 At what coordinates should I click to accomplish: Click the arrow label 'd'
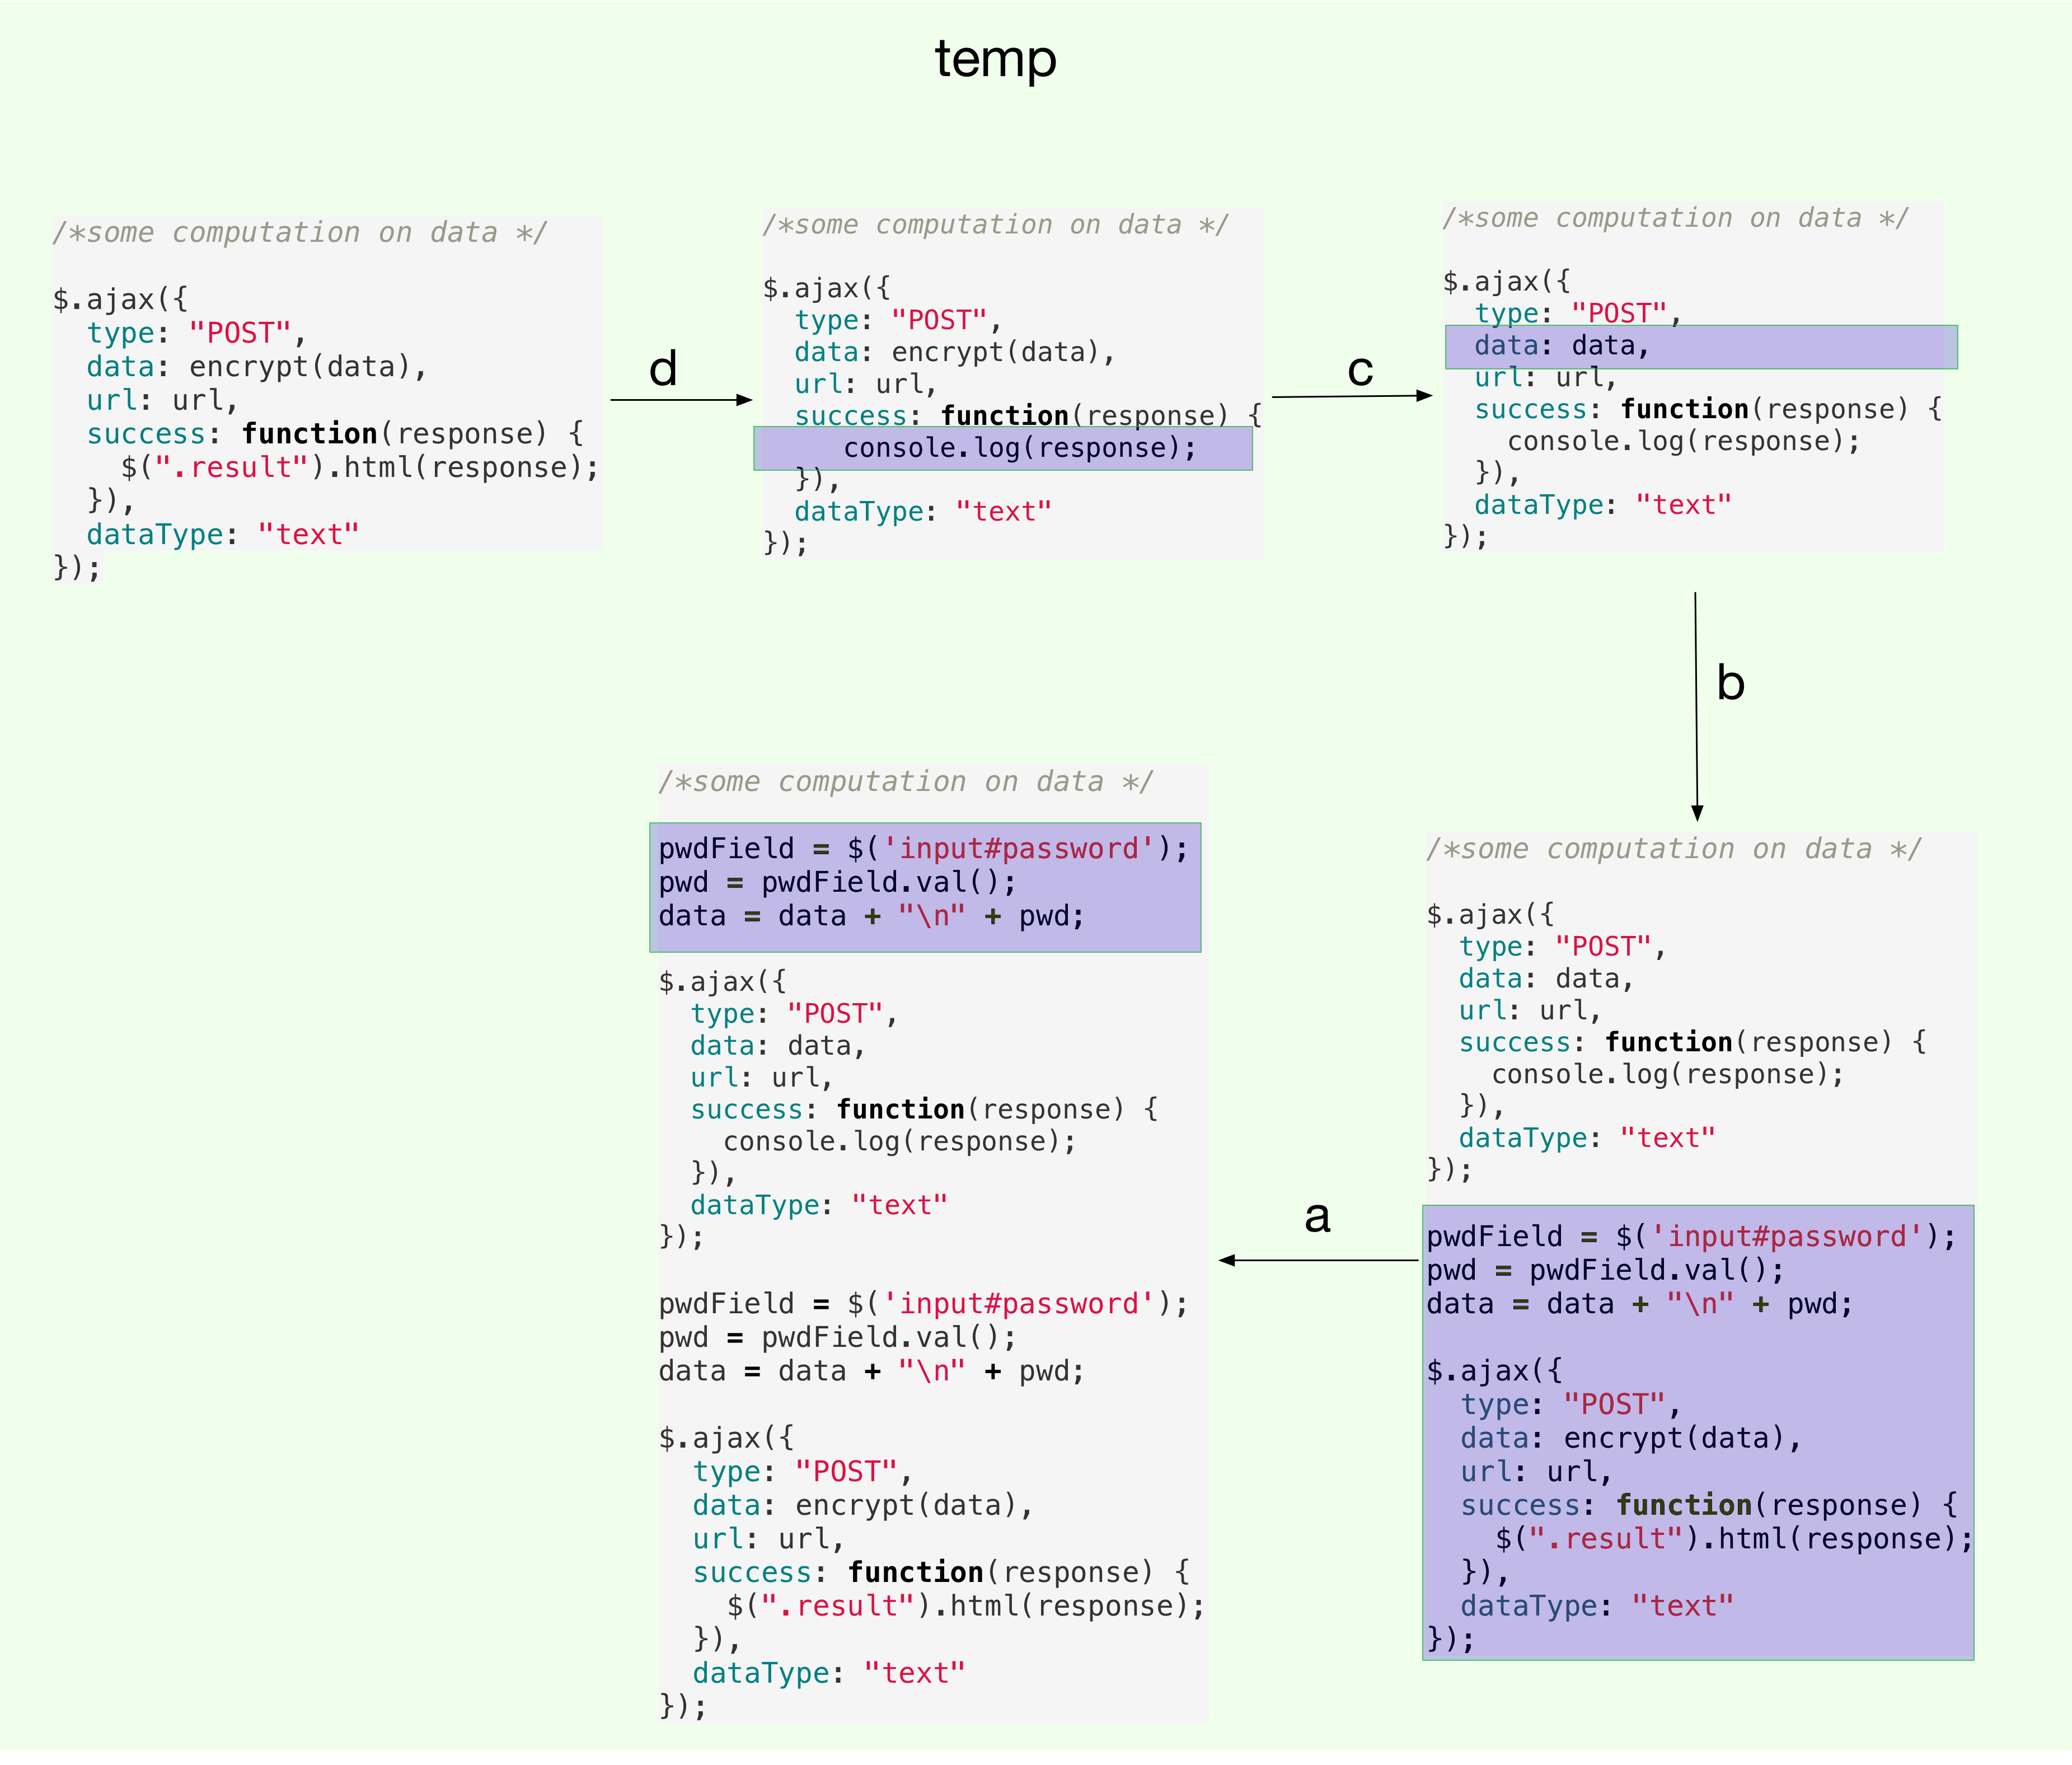[x=663, y=369]
